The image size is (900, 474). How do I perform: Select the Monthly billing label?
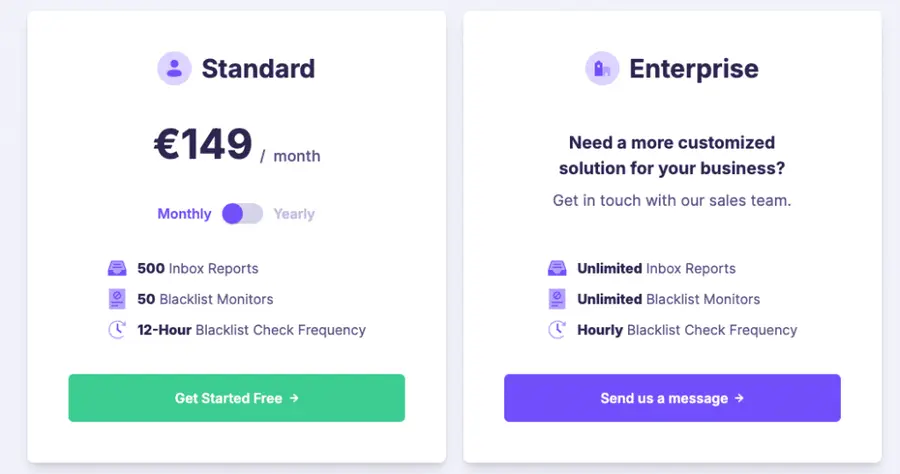point(184,214)
